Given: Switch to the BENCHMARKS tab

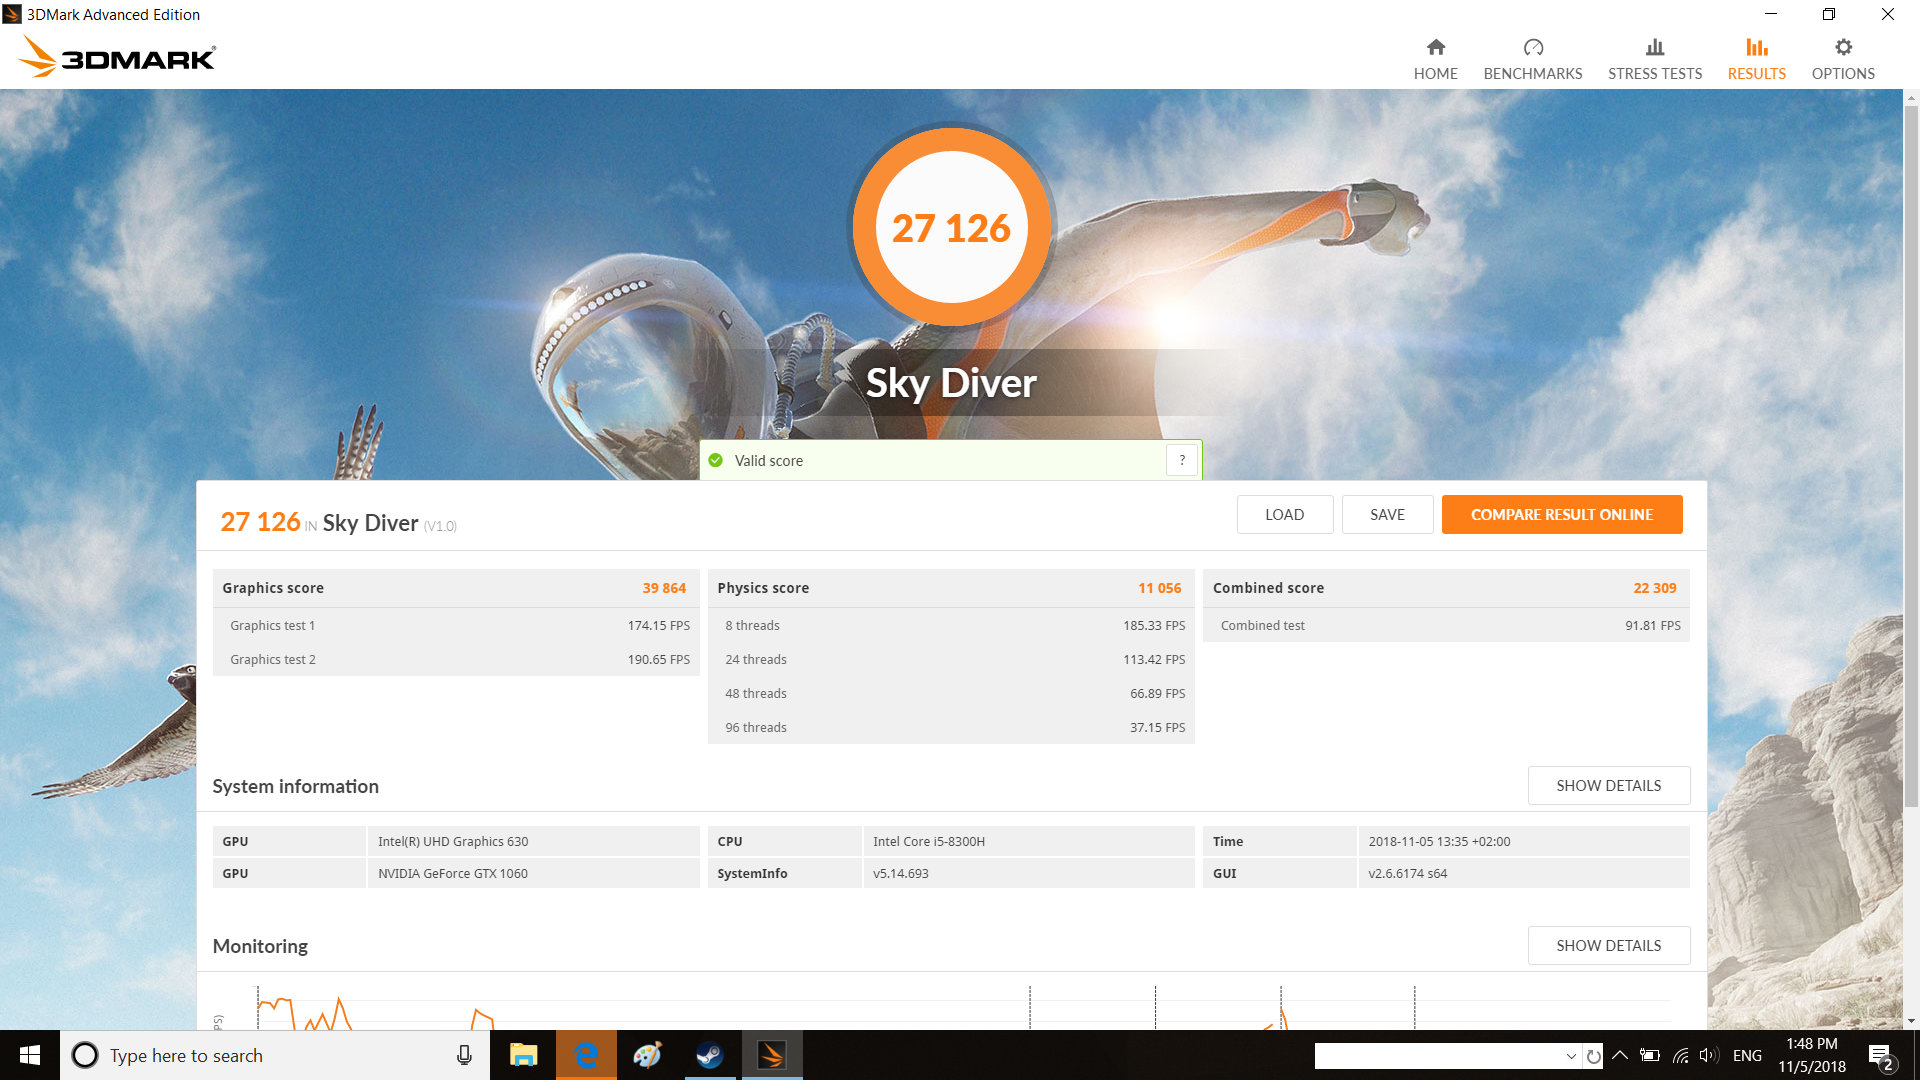Looking at the screenshot, I should coord(1532,59).
